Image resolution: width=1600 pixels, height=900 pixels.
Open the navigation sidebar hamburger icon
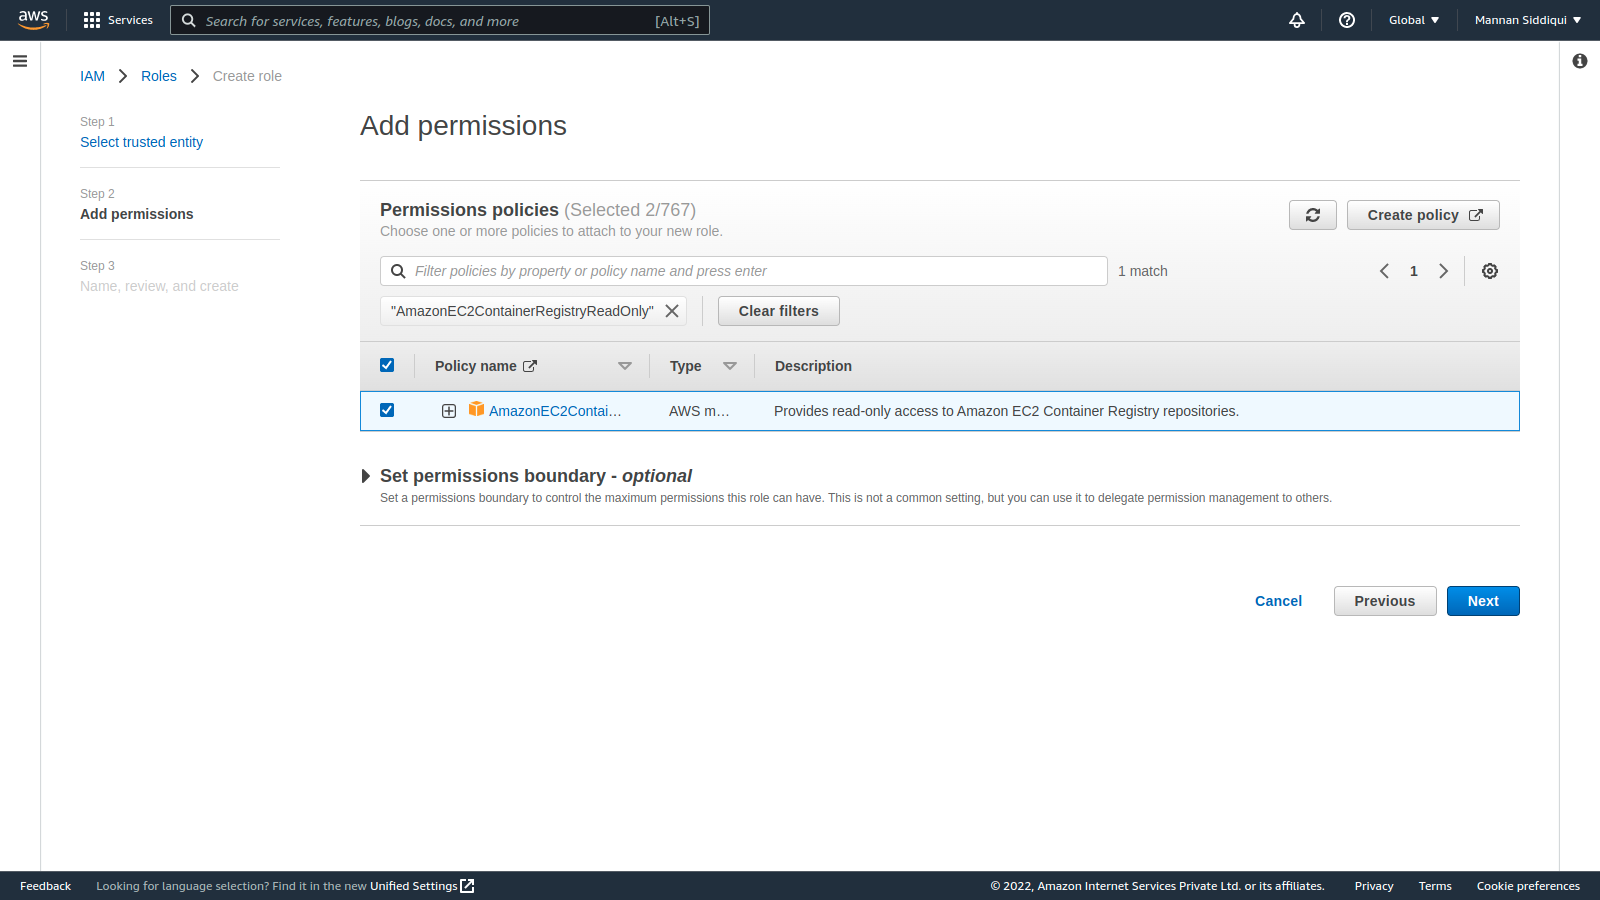[20, 61]
